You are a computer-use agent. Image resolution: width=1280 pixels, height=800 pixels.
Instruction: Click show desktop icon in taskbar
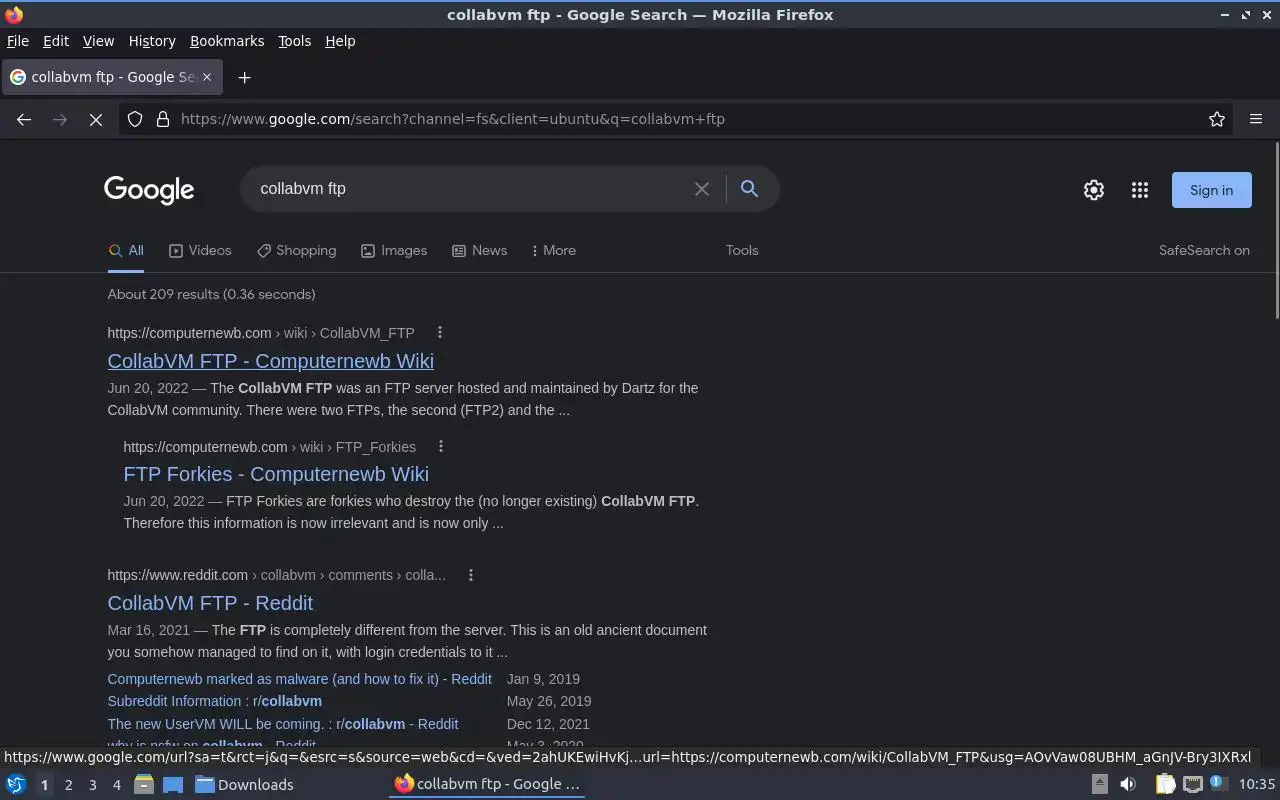[172, 785]
